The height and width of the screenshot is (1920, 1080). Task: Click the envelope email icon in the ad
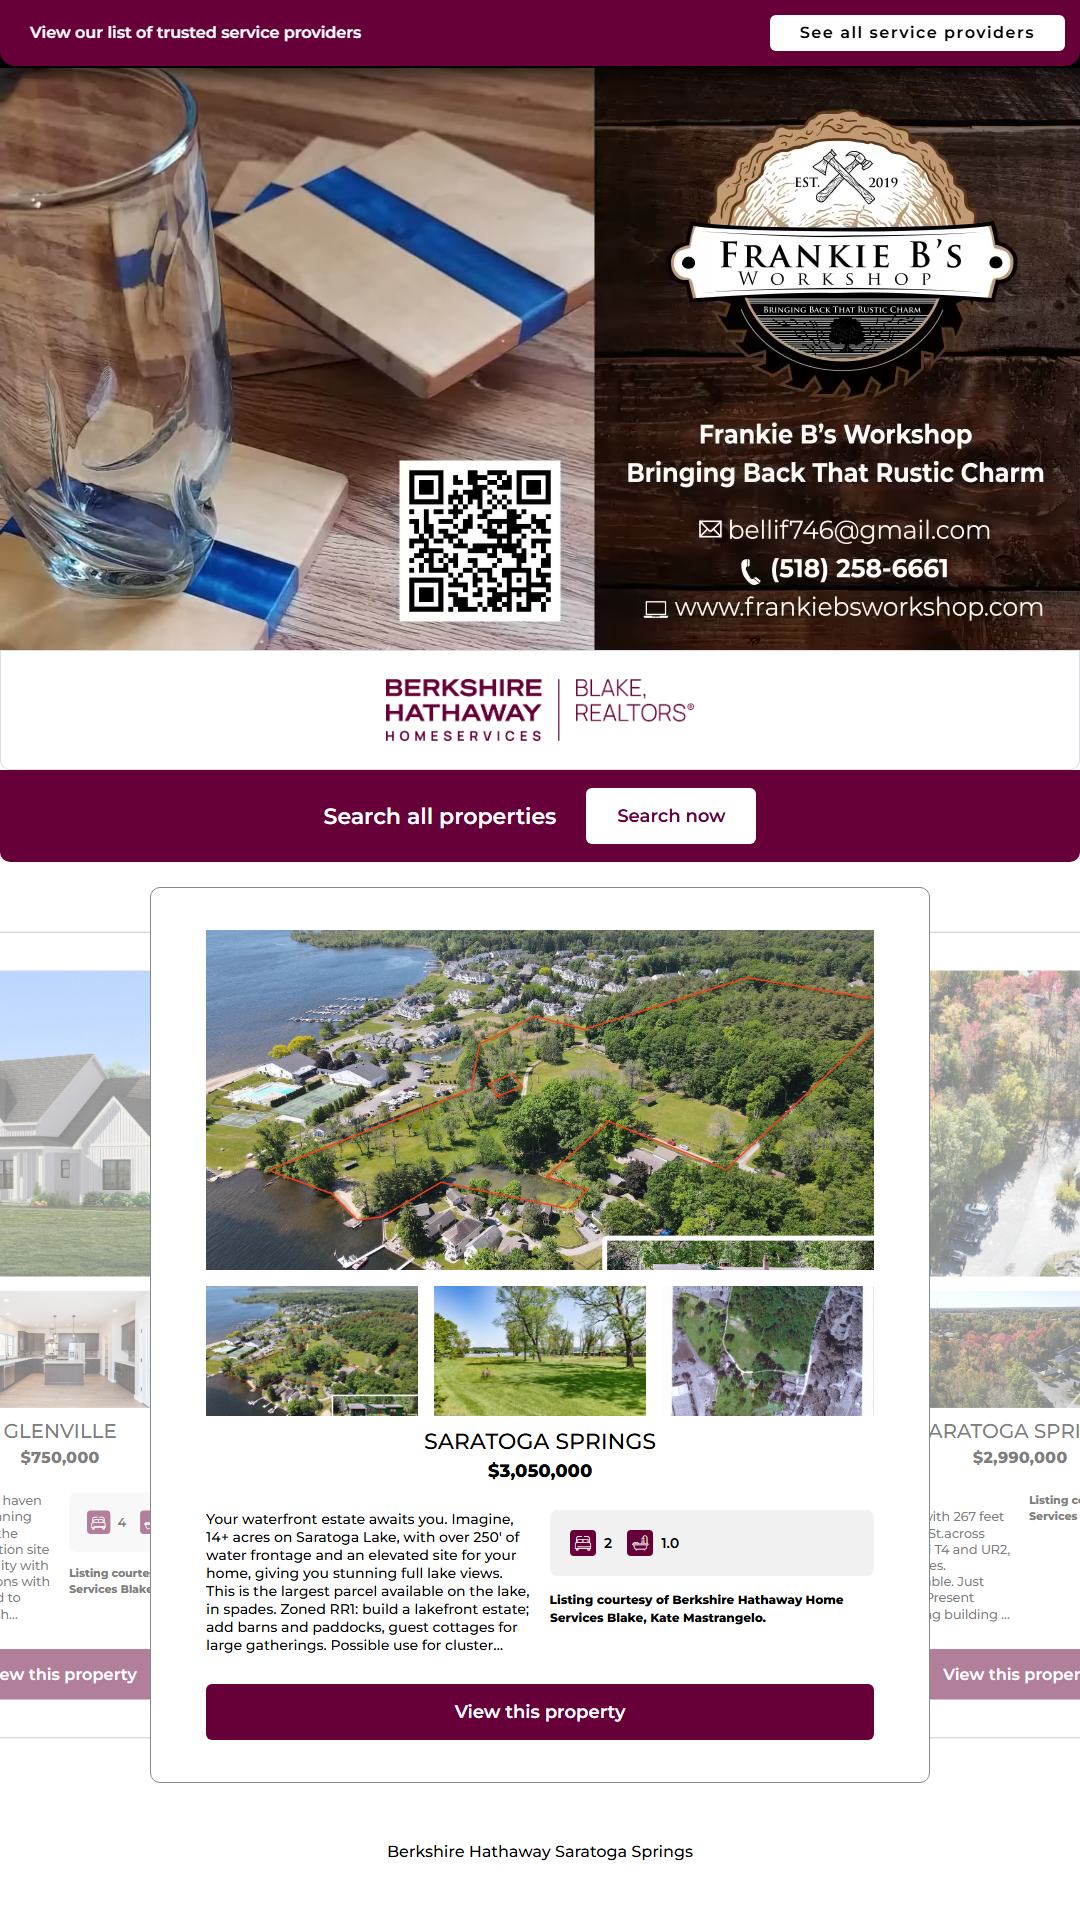point(710,529)
